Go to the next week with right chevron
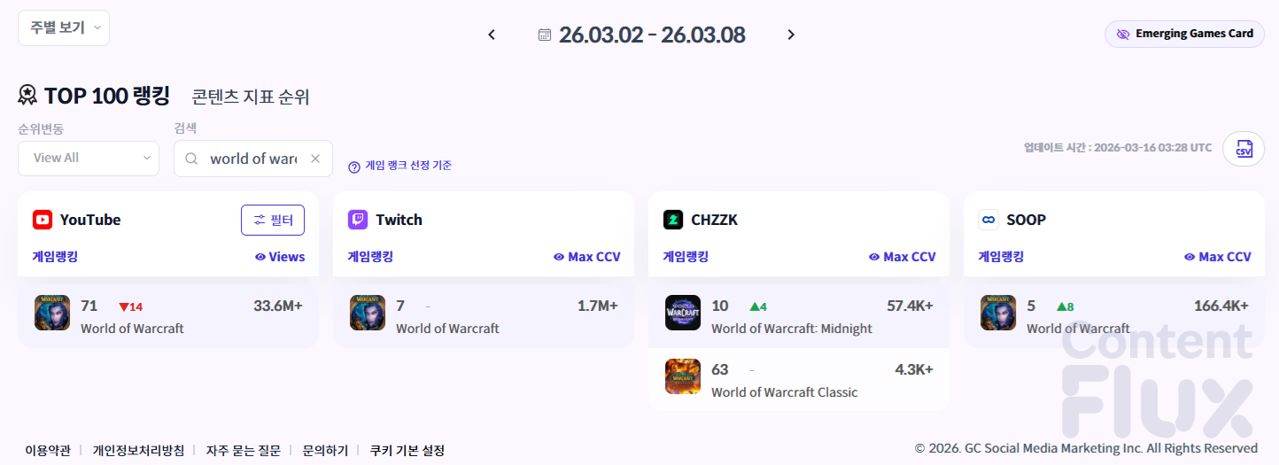 coord(791,35)
